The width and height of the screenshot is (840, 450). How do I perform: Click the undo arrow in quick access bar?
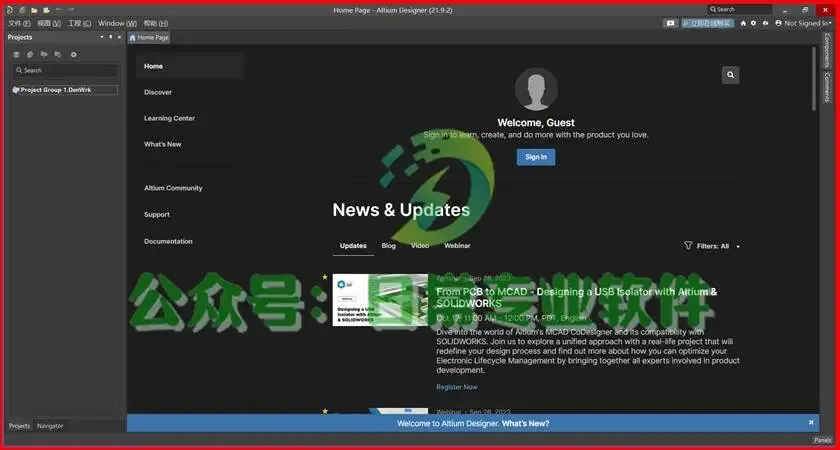coord(59,10)
